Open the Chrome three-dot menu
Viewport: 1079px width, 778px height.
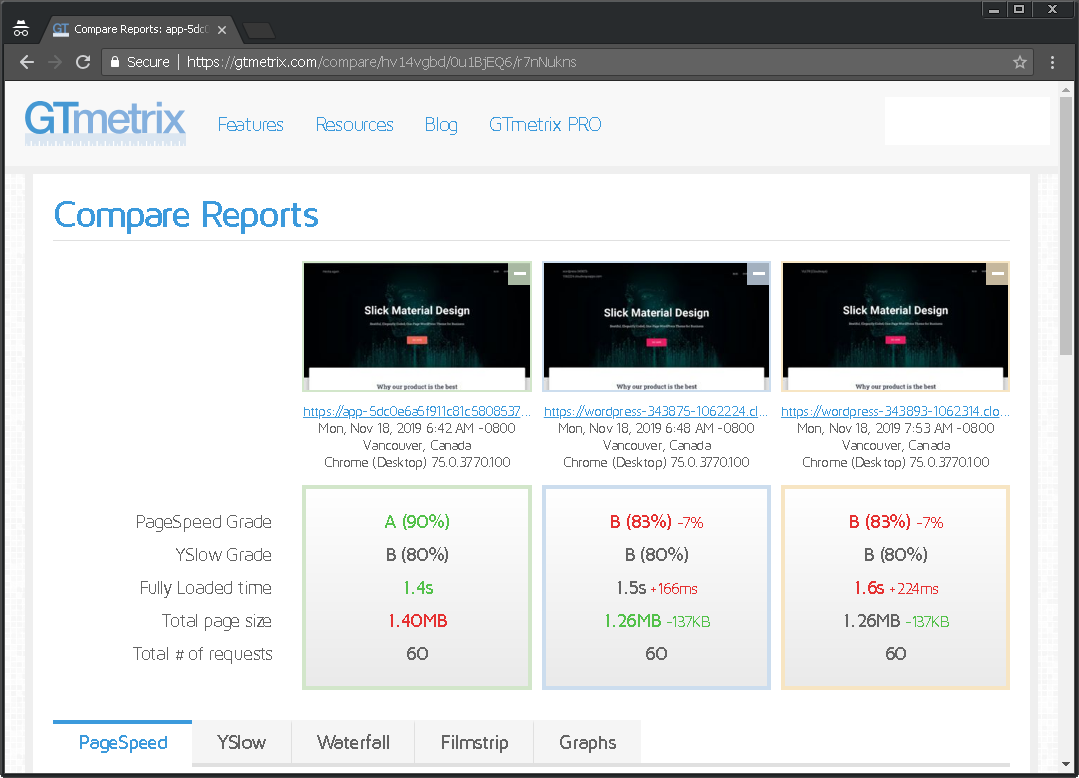coord(1052,62)
